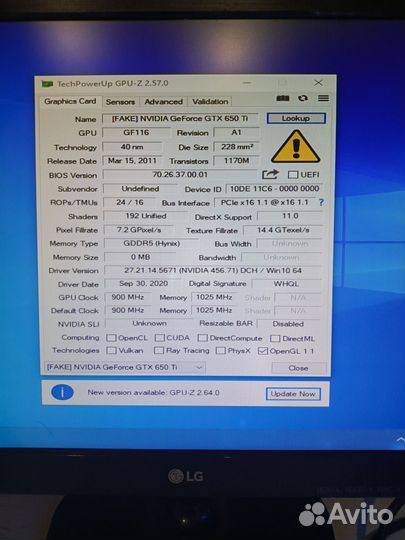Click the Pixel Fillrate value 7.2 GPixel/s
Viewport: 405px width, 540px height.
pyautogui.click(x=139, y=230)
